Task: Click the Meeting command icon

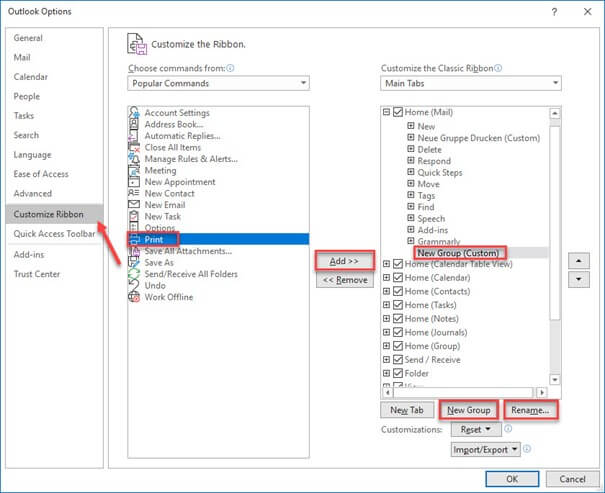Action: click(x=134, y=171)
